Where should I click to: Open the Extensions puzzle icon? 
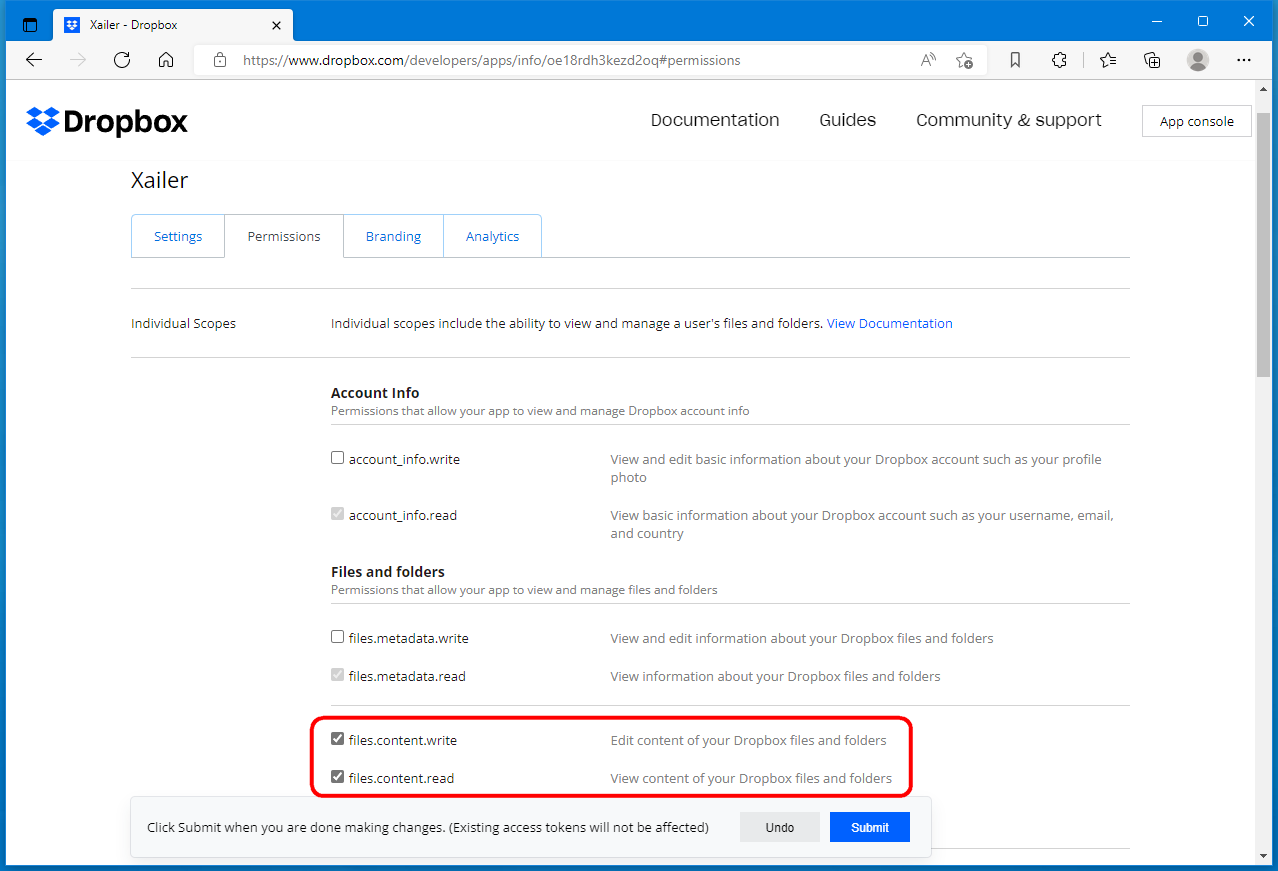click(1060, 60)
